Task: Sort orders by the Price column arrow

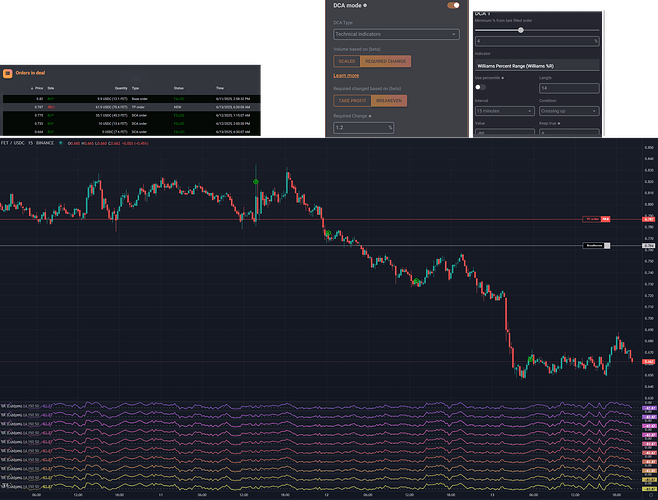Action: [x=32, y=89]
